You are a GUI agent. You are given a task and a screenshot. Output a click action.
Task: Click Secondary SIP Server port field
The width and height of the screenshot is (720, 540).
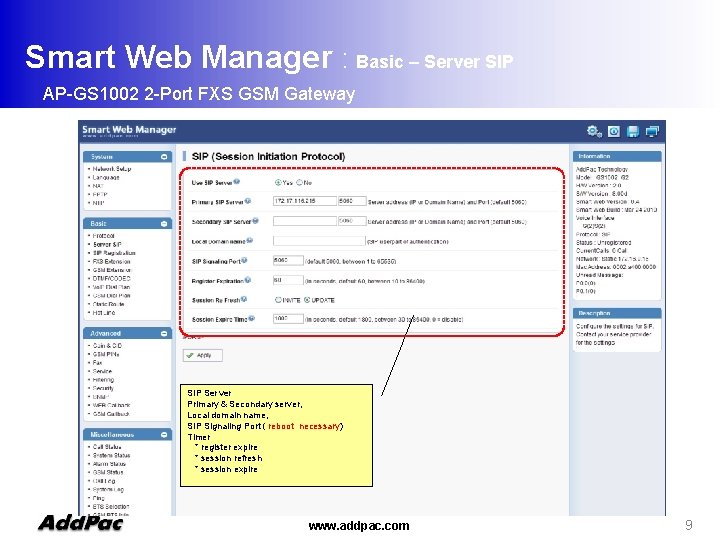(352, 221)
